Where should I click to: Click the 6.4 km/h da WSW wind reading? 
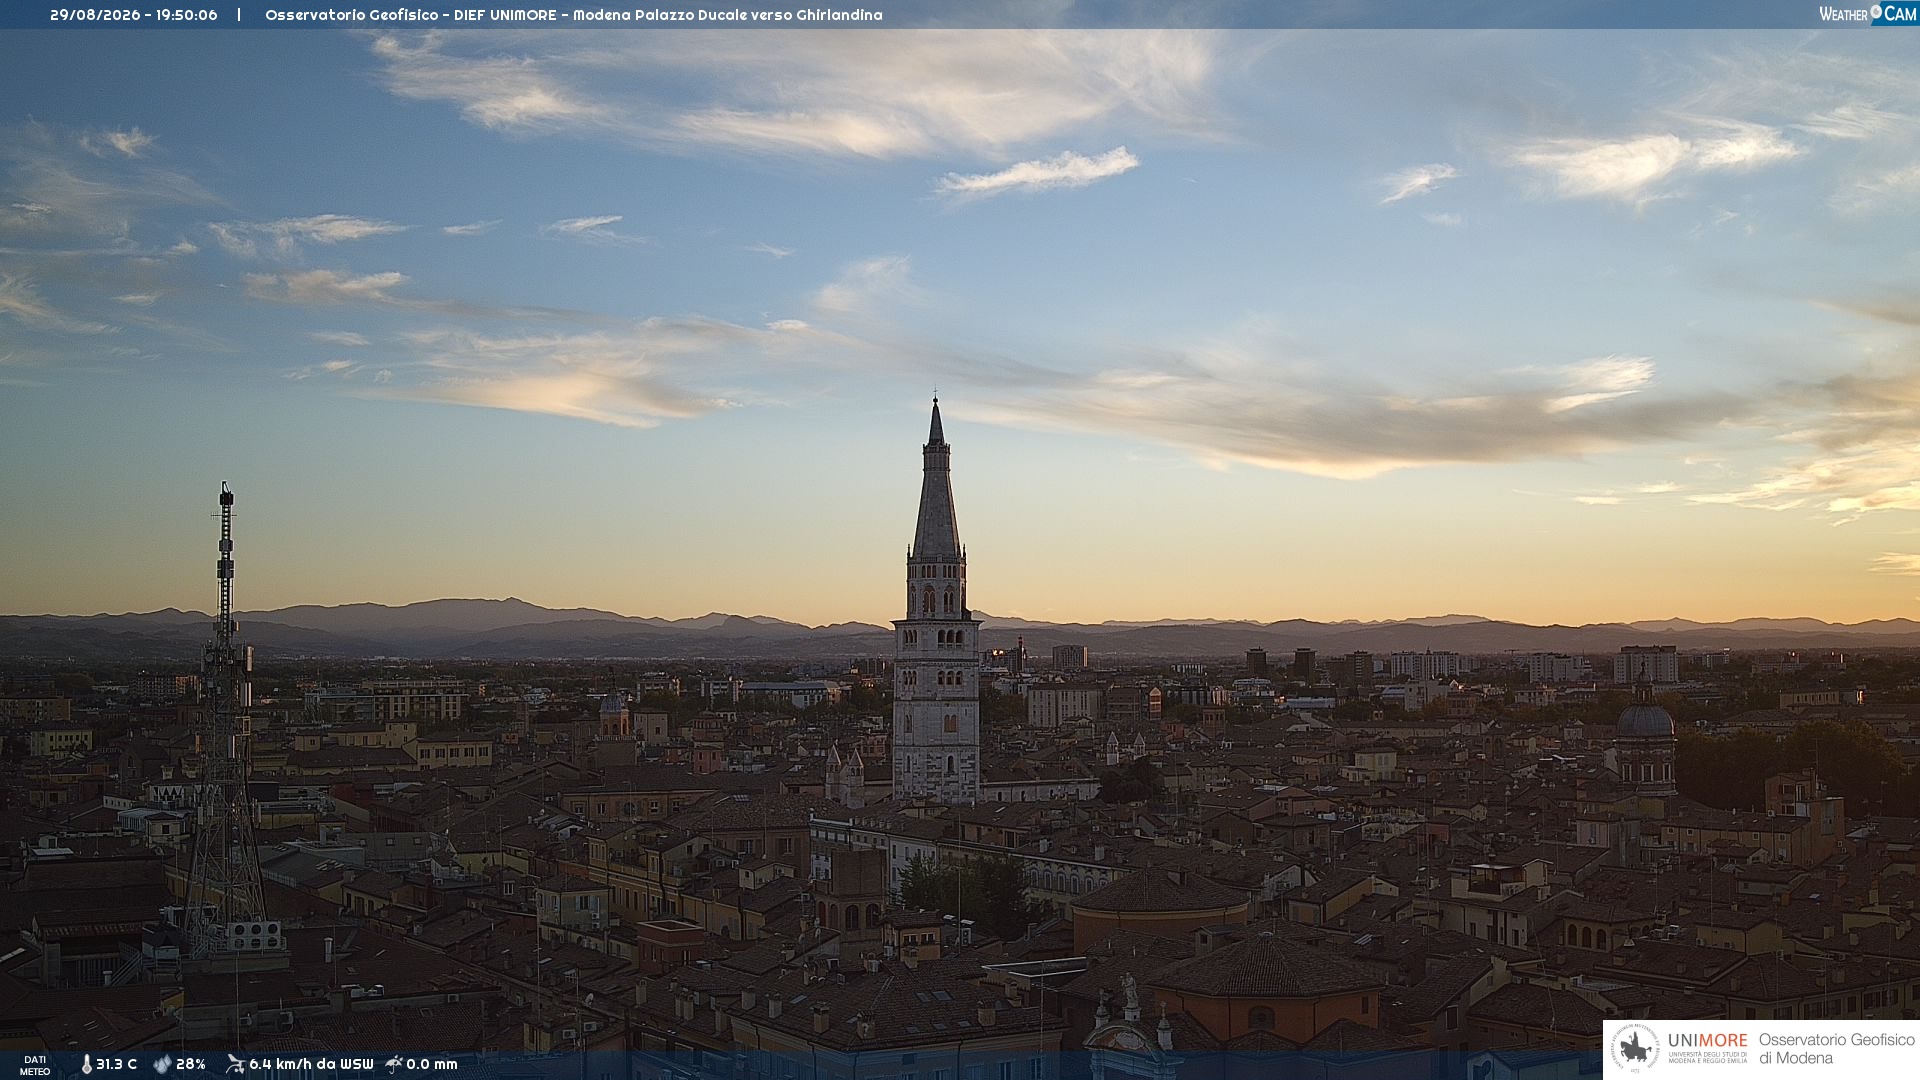click(x=311, y=1064)
